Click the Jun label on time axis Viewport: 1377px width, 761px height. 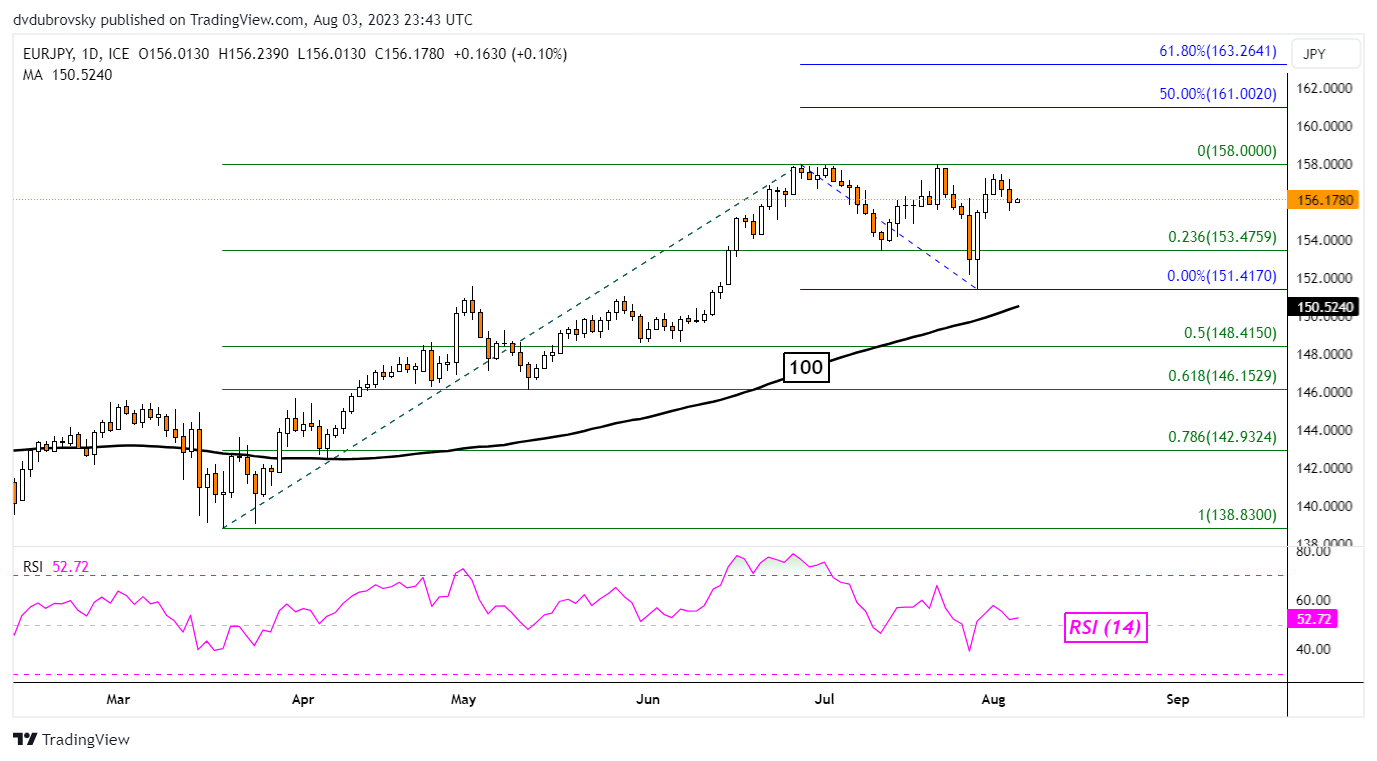click(x=648, y=699)
